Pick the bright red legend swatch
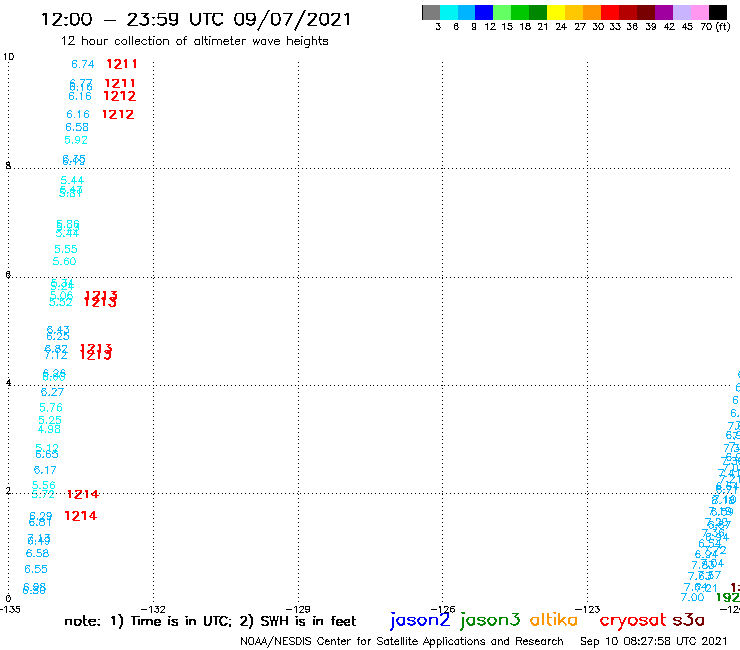This screenshot has height=650, width=740. point(609,12)
